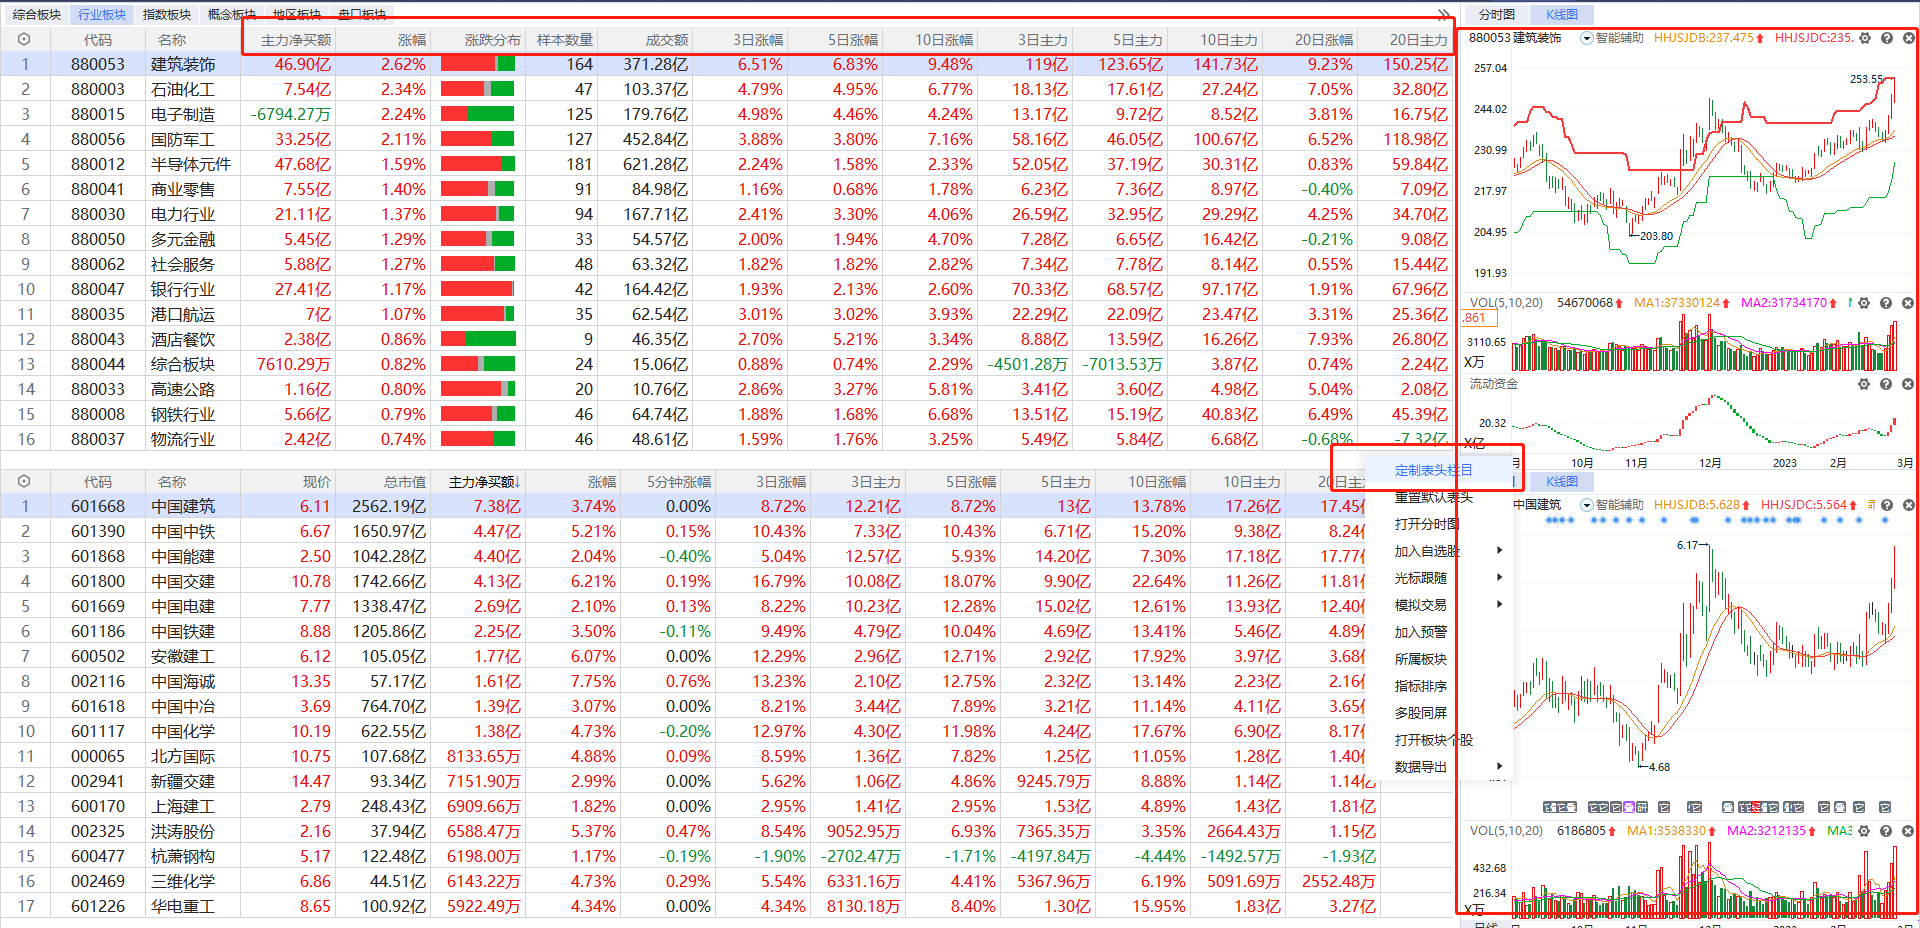Select the 银行行业 sector row
Screen dimensions: 1920x928
click(x=727, y=289)
